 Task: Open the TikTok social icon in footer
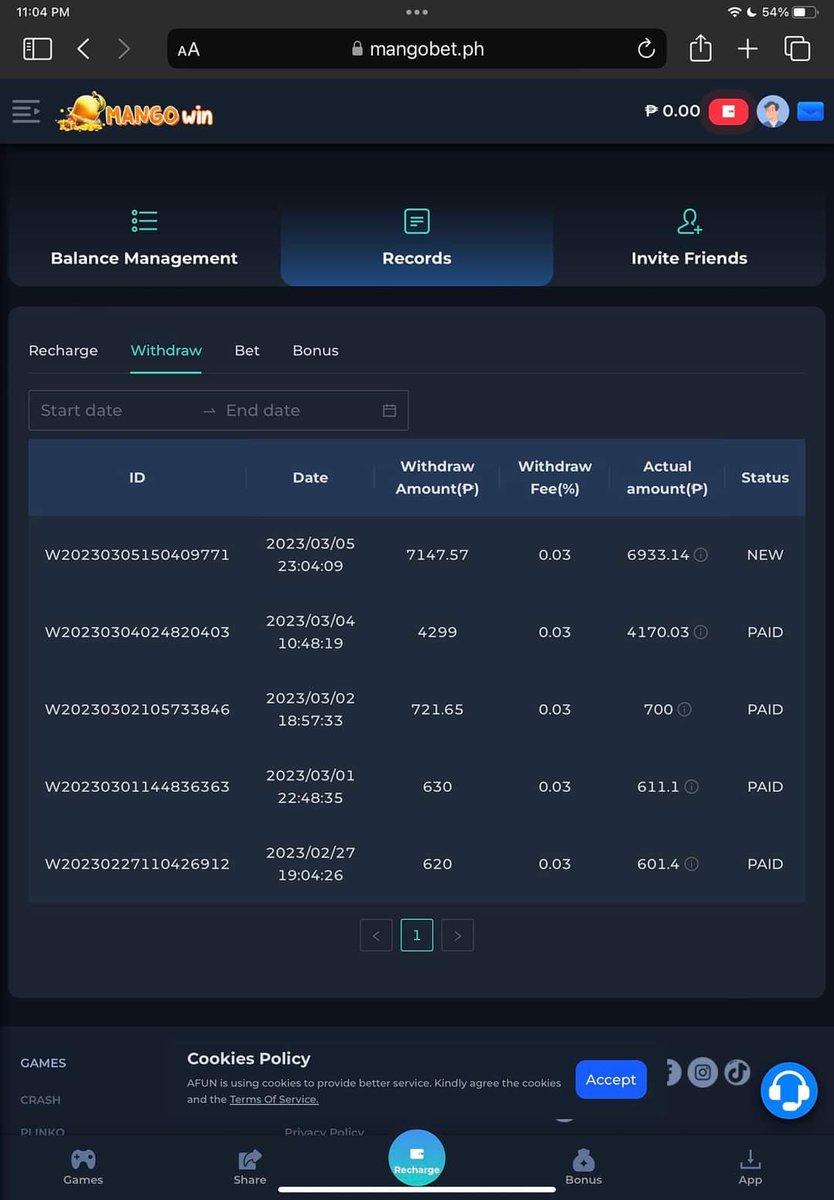(738, 1071)
